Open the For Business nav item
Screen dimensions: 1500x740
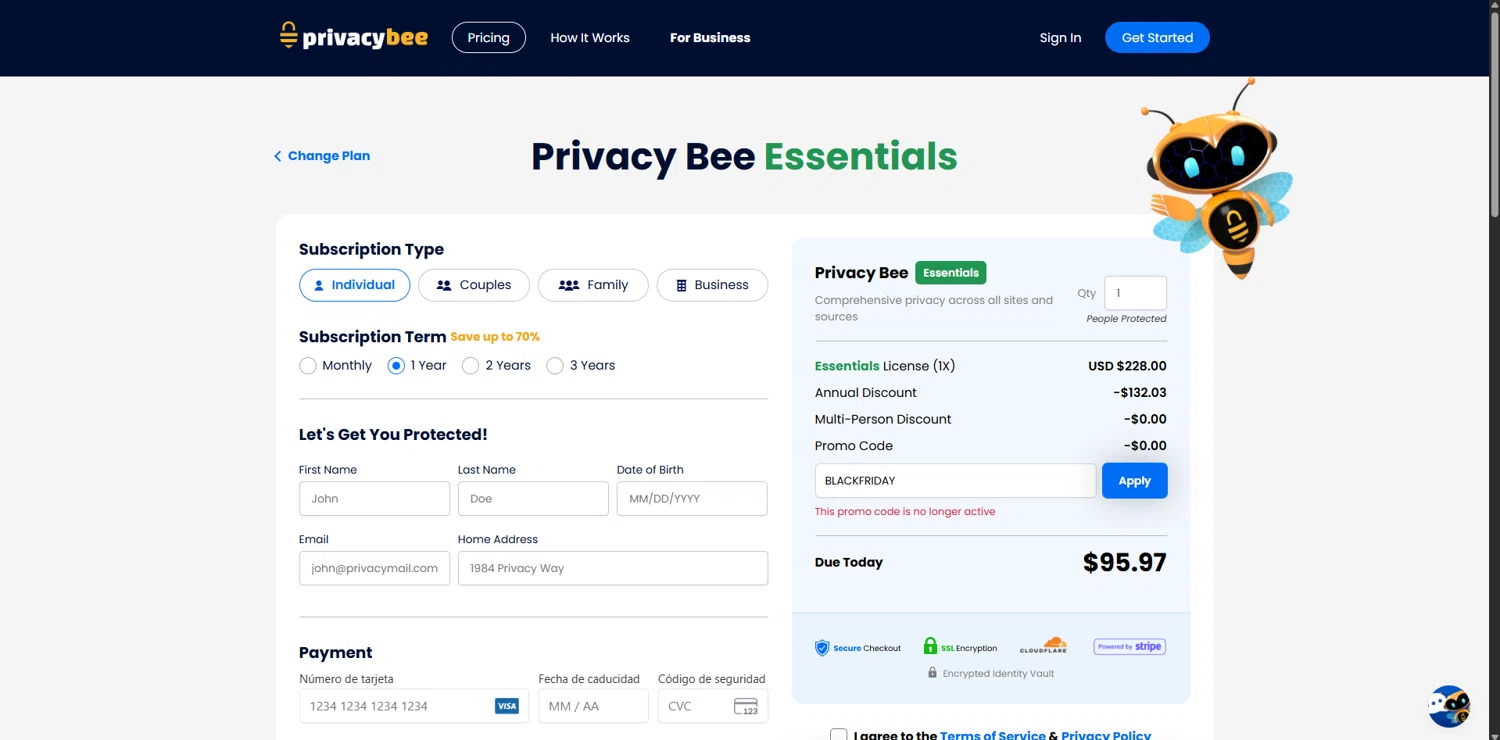[x=710, y=38]
